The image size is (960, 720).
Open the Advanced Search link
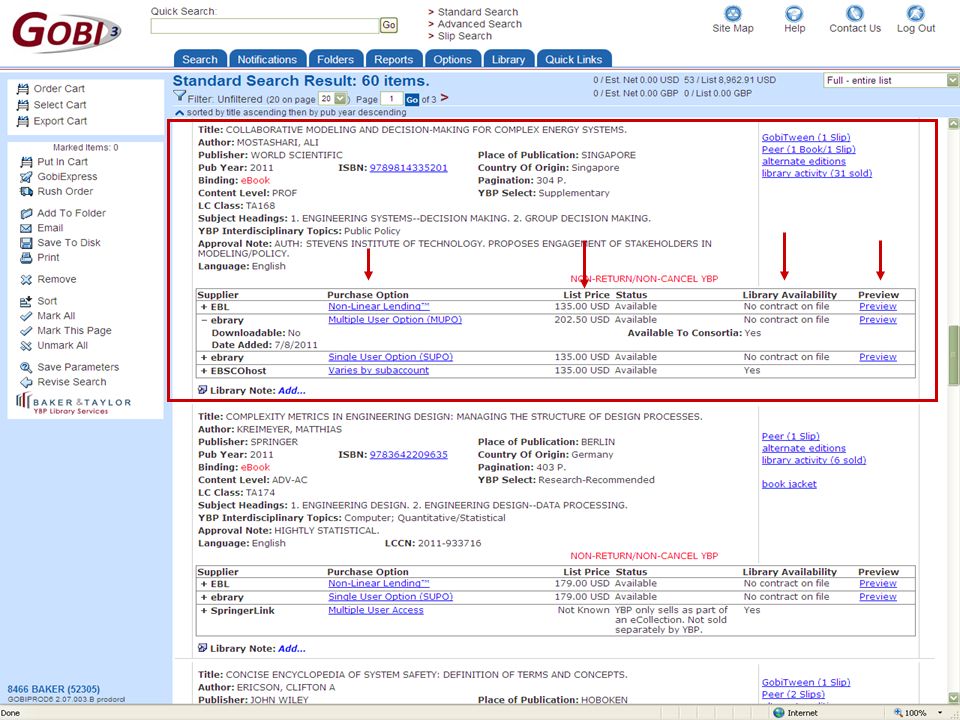(479, 24)
